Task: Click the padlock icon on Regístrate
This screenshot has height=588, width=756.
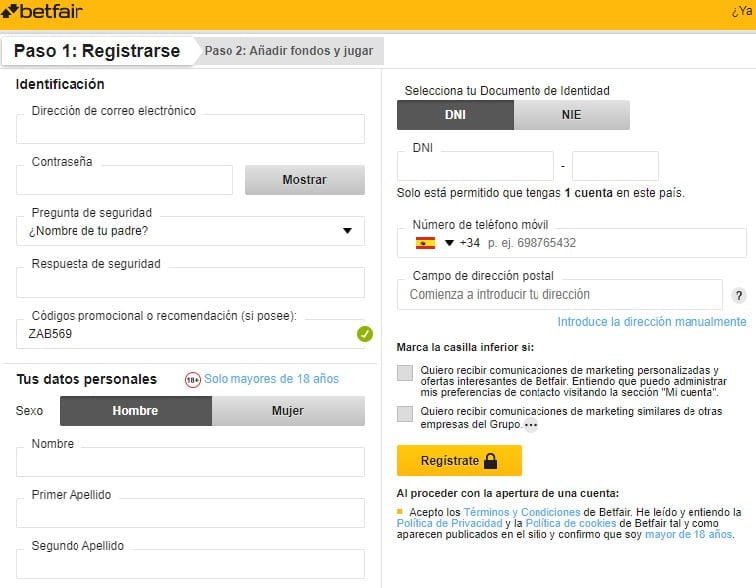Action: pyautogui.click(x=490, y=461)
